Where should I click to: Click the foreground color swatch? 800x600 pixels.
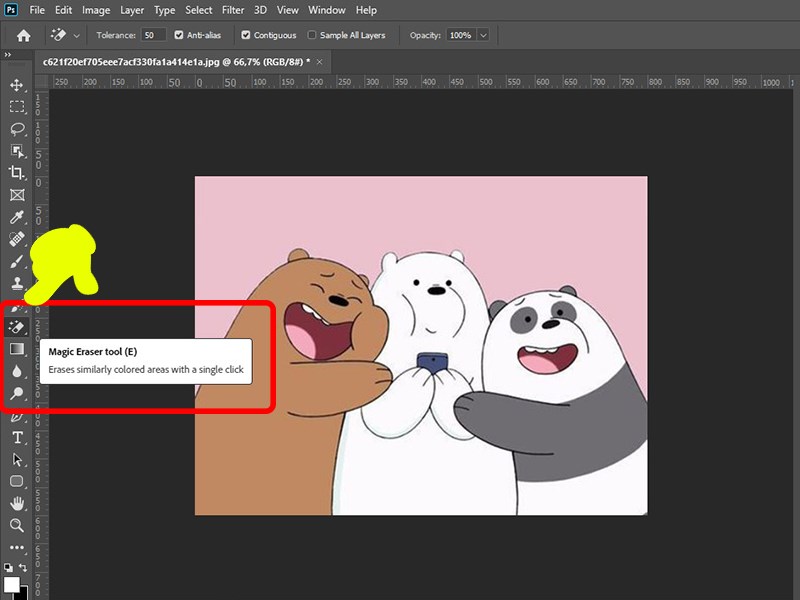coord(12,584)
